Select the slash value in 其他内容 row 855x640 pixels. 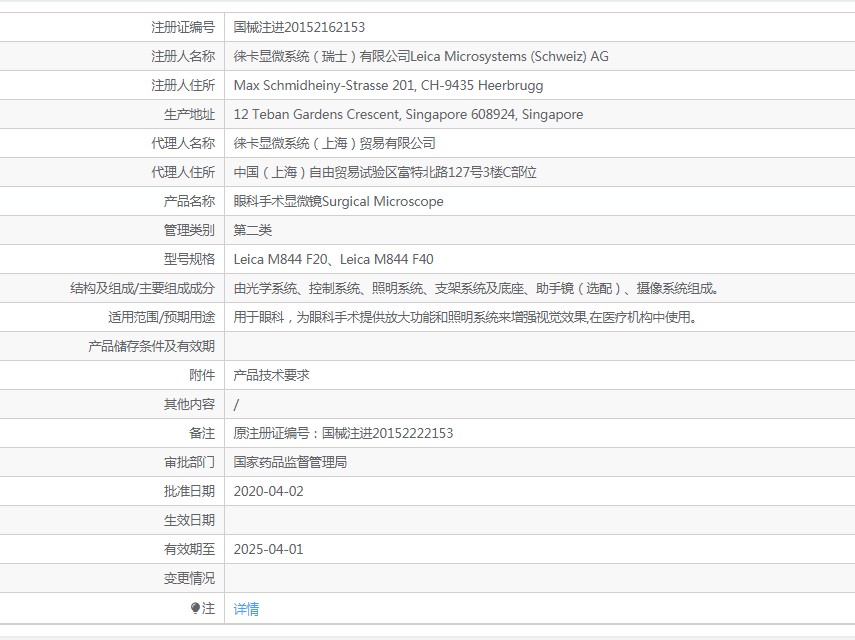click(236, 404)
